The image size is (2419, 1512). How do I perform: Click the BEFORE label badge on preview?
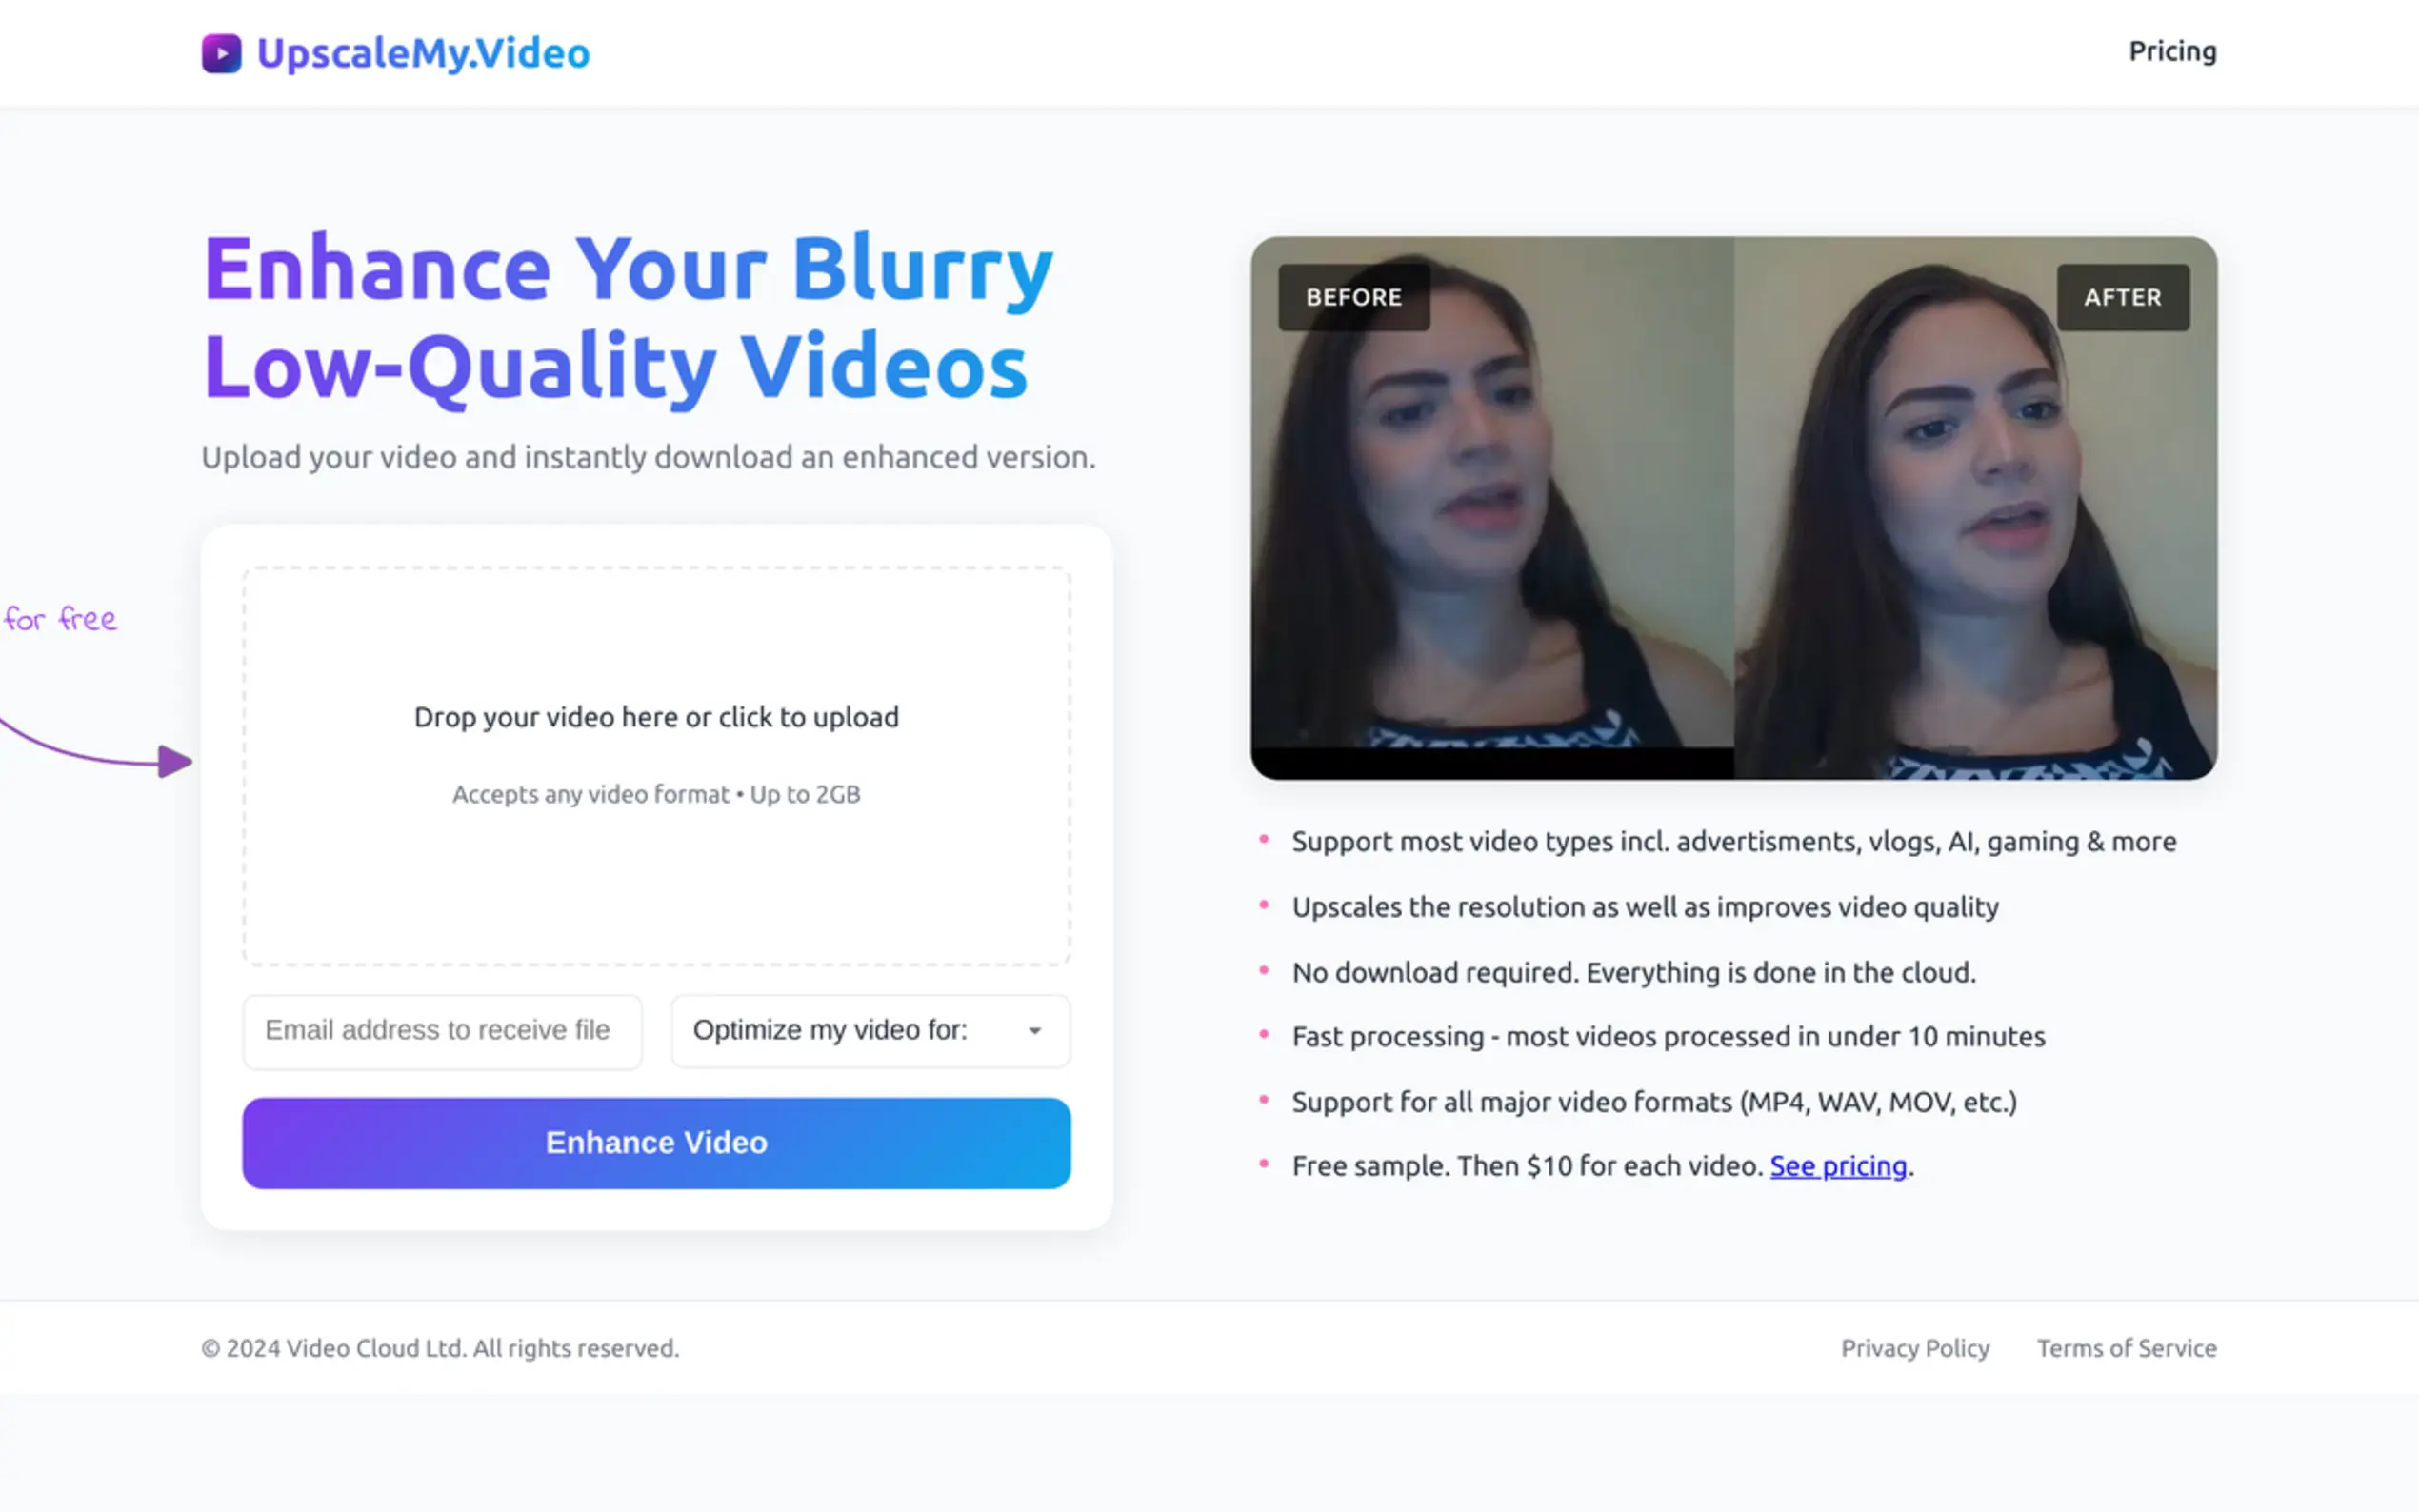[x=1353, y=297]
